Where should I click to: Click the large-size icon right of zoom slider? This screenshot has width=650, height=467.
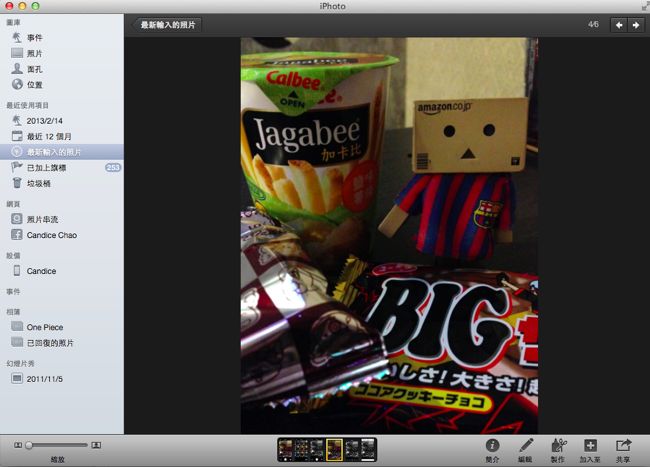click(96, 445)
